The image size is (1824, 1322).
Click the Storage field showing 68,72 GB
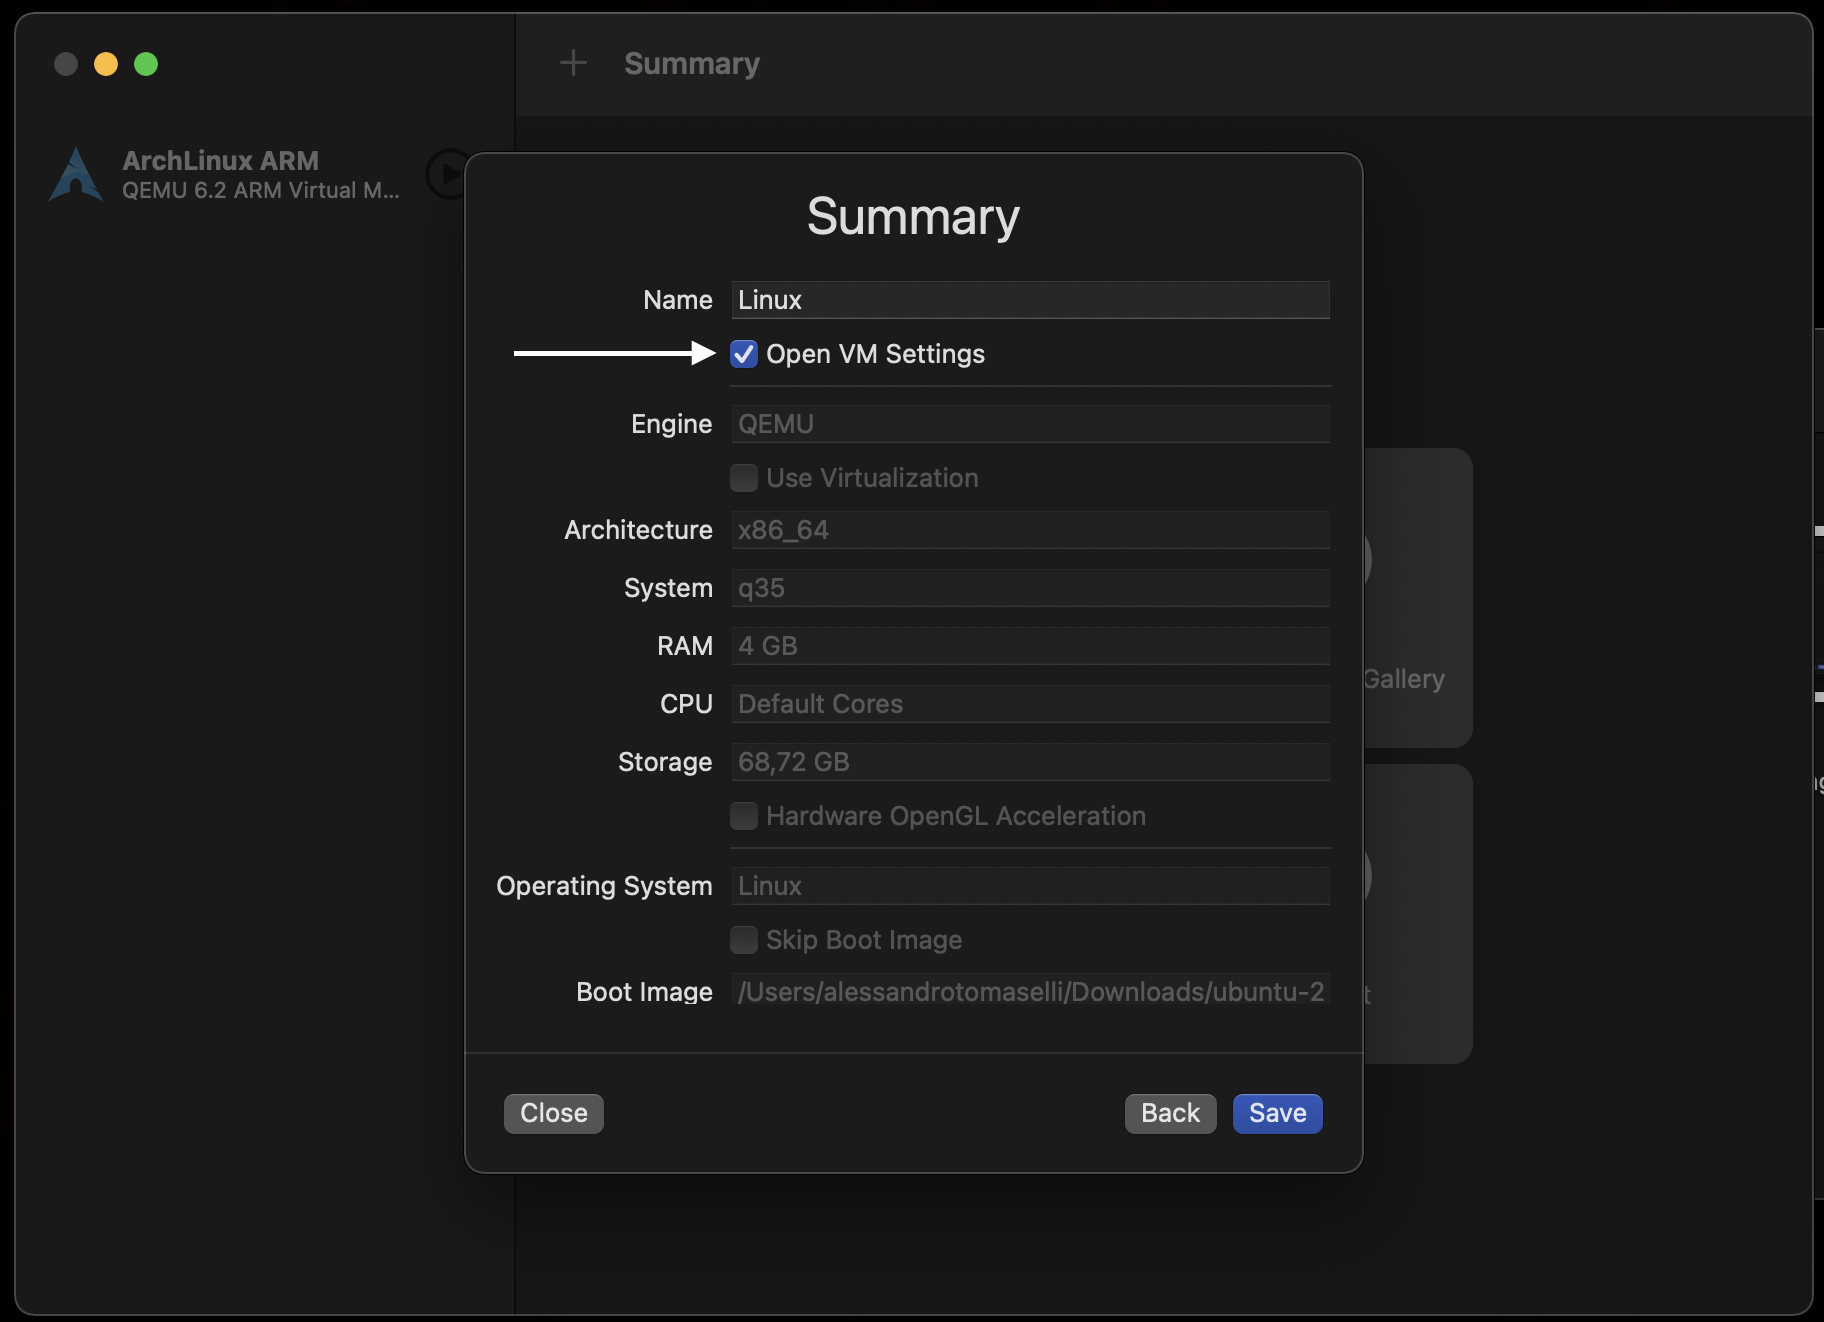point(1030,762)
